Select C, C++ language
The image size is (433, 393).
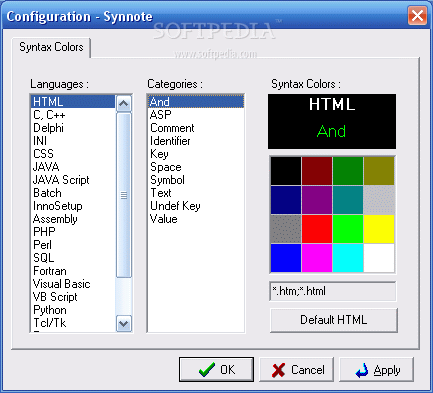click(x=73, y=115)
